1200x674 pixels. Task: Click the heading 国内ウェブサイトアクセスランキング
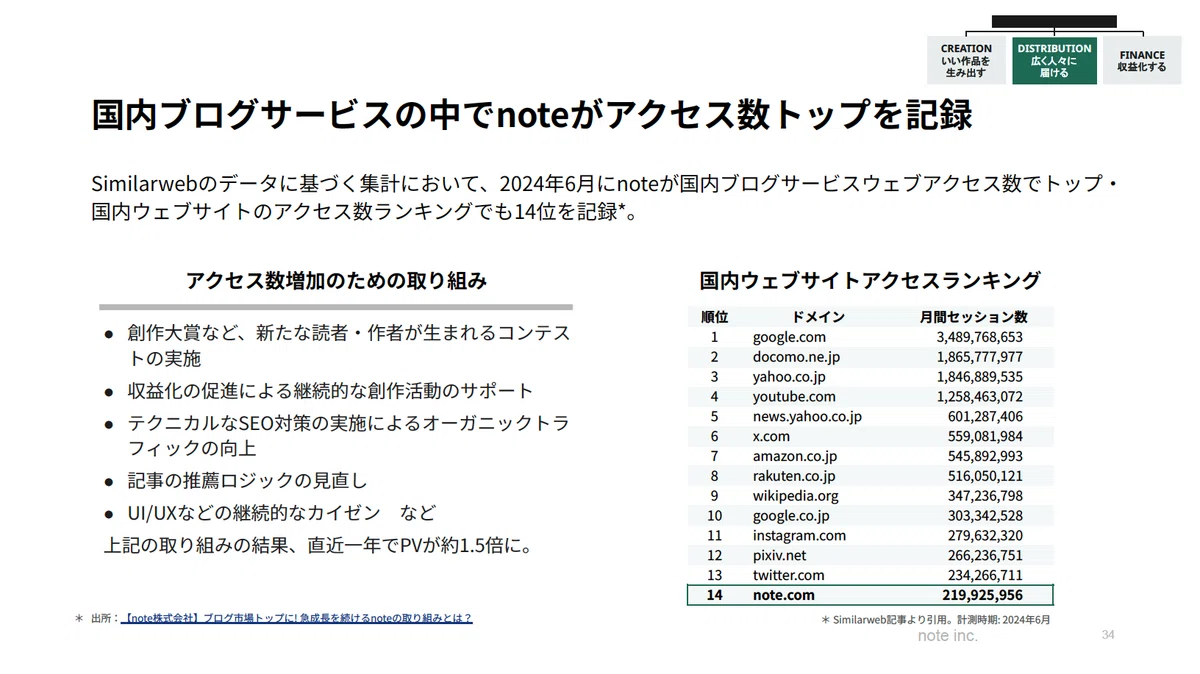click(x=870, y=280)
